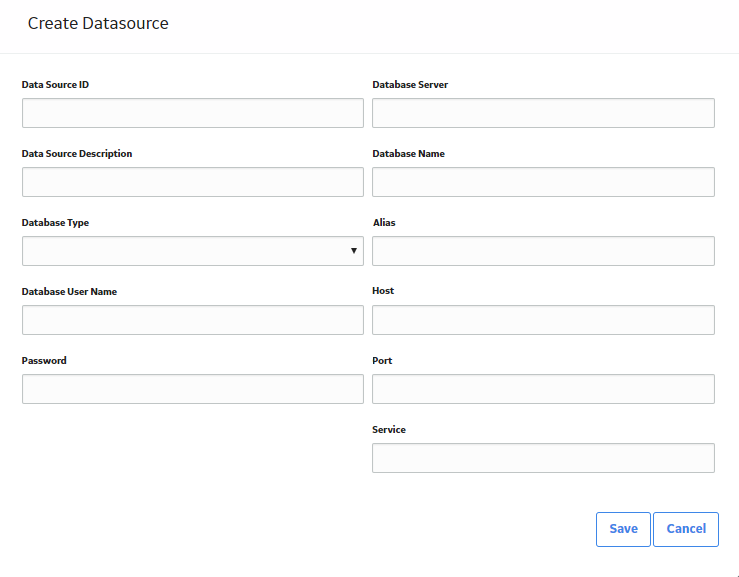Viewport: 739px width, 577px height.
Task: Click the Database Server input box
Action: pyautogui.click(x=543, y=113)
